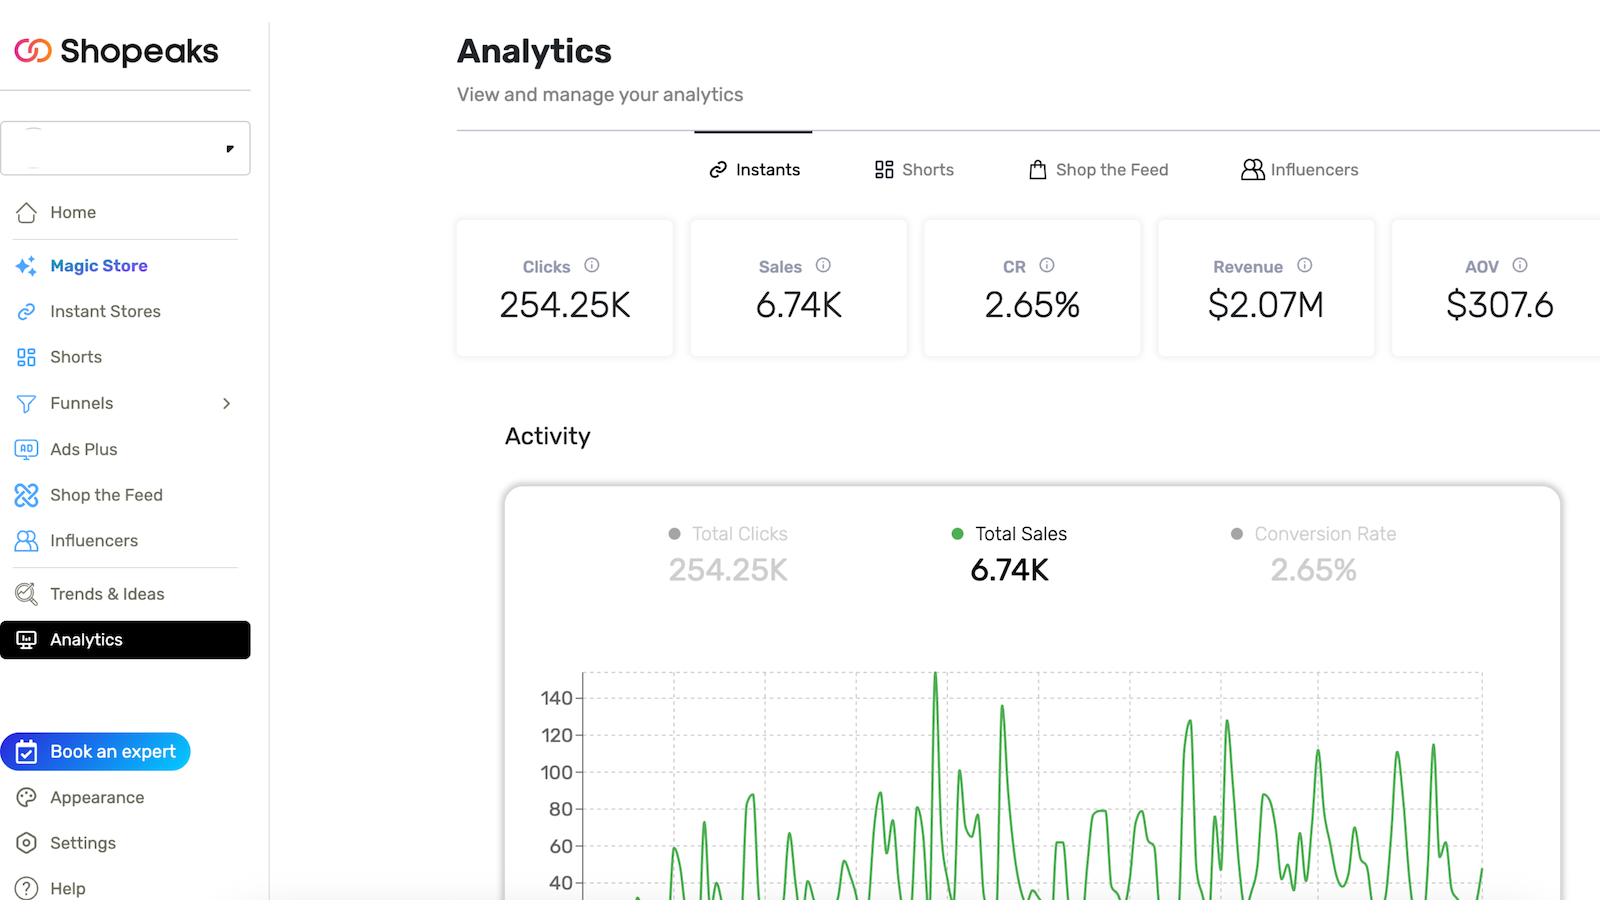Select Shop the Feed in the sidebar
Viewport: 1600px width, 900px height.
(x=106, y=494)
